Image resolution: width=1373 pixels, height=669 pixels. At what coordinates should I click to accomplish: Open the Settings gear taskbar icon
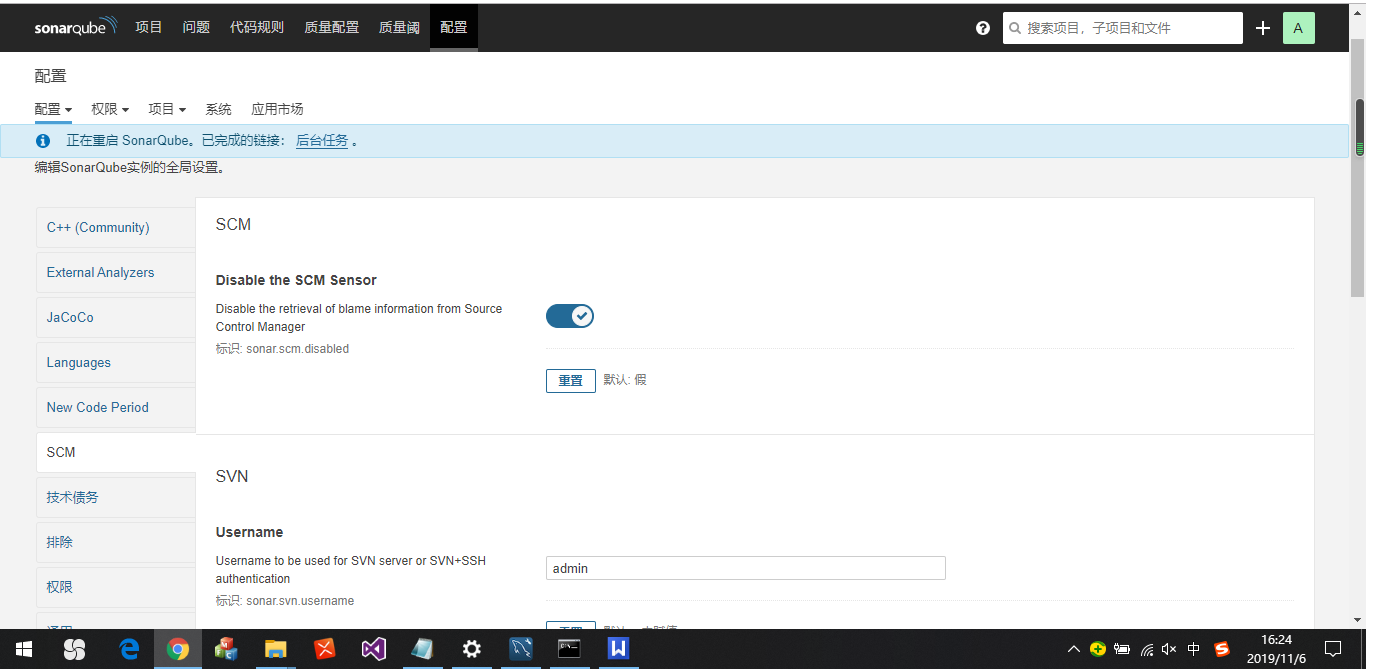tap(472, 649)
